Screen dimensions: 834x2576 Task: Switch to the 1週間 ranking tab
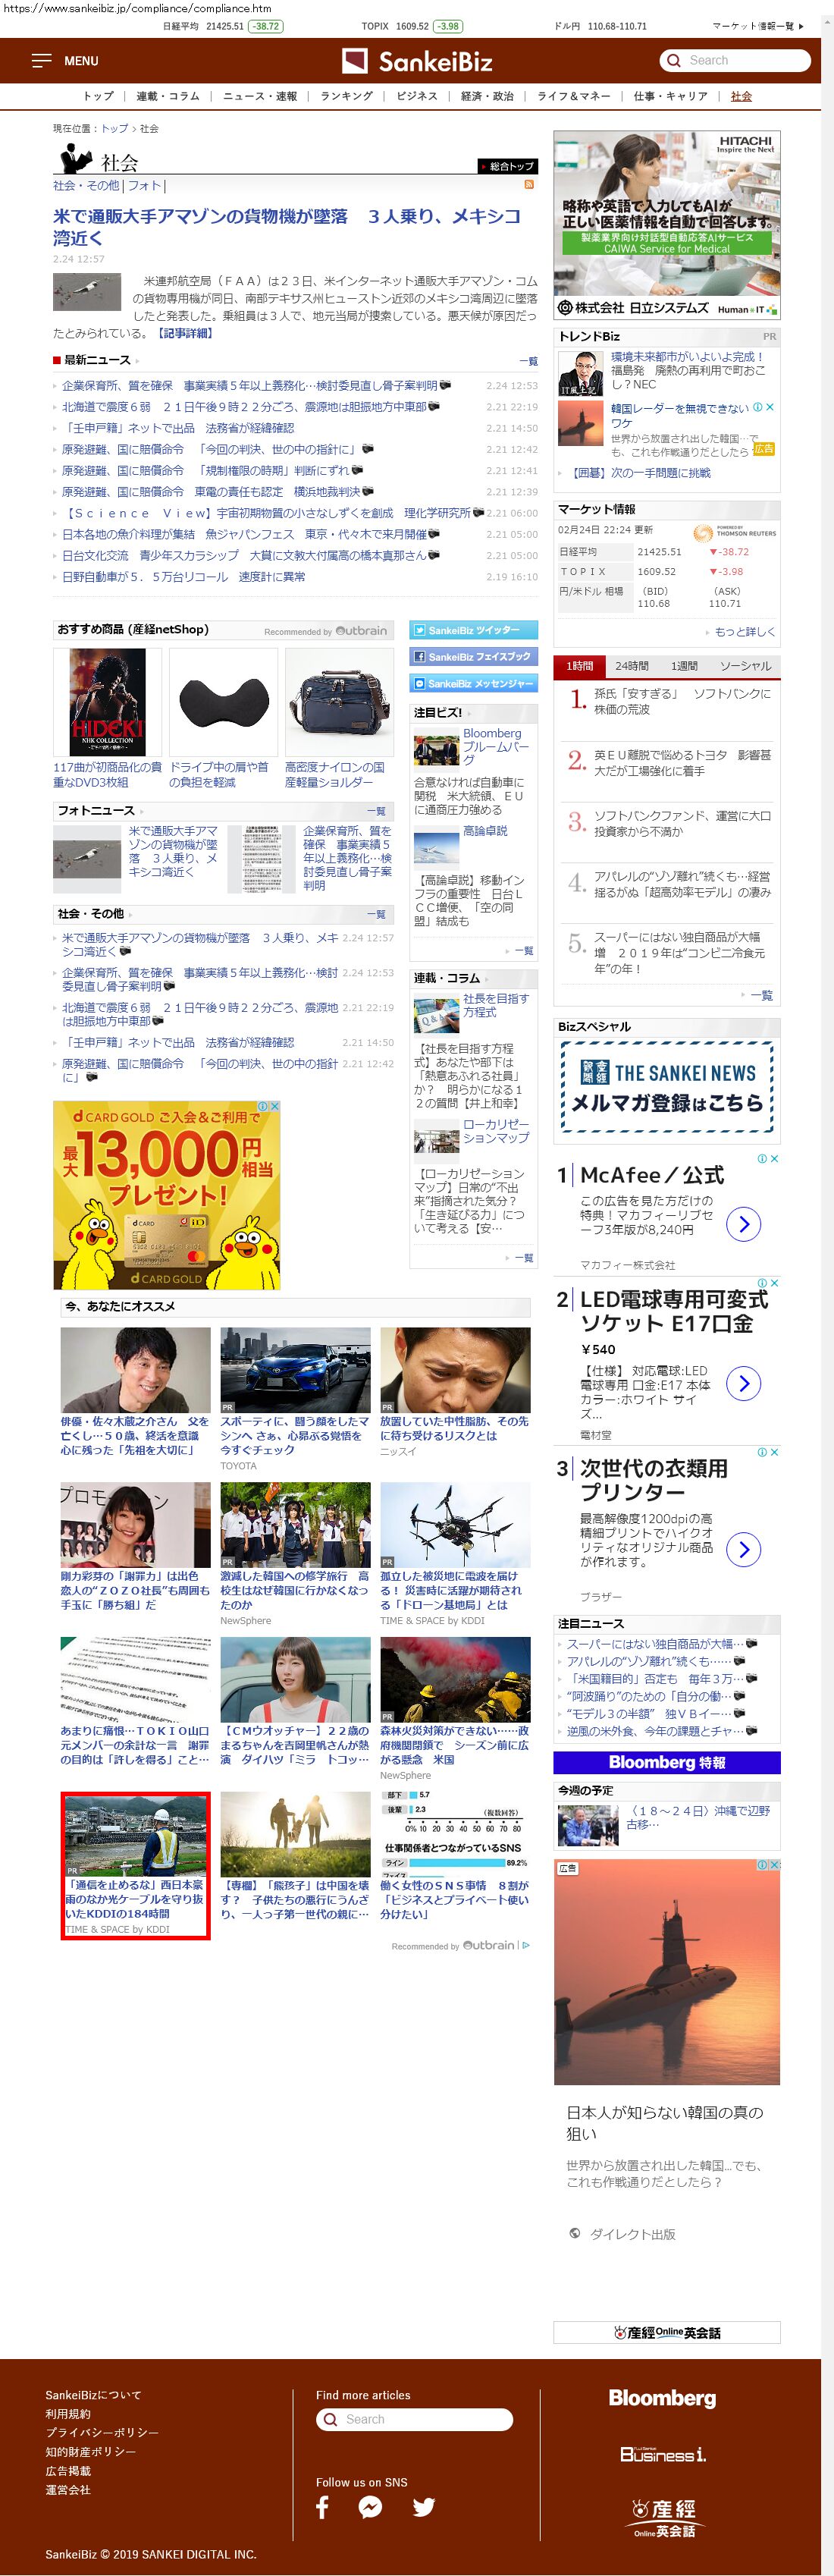[684, 665]
